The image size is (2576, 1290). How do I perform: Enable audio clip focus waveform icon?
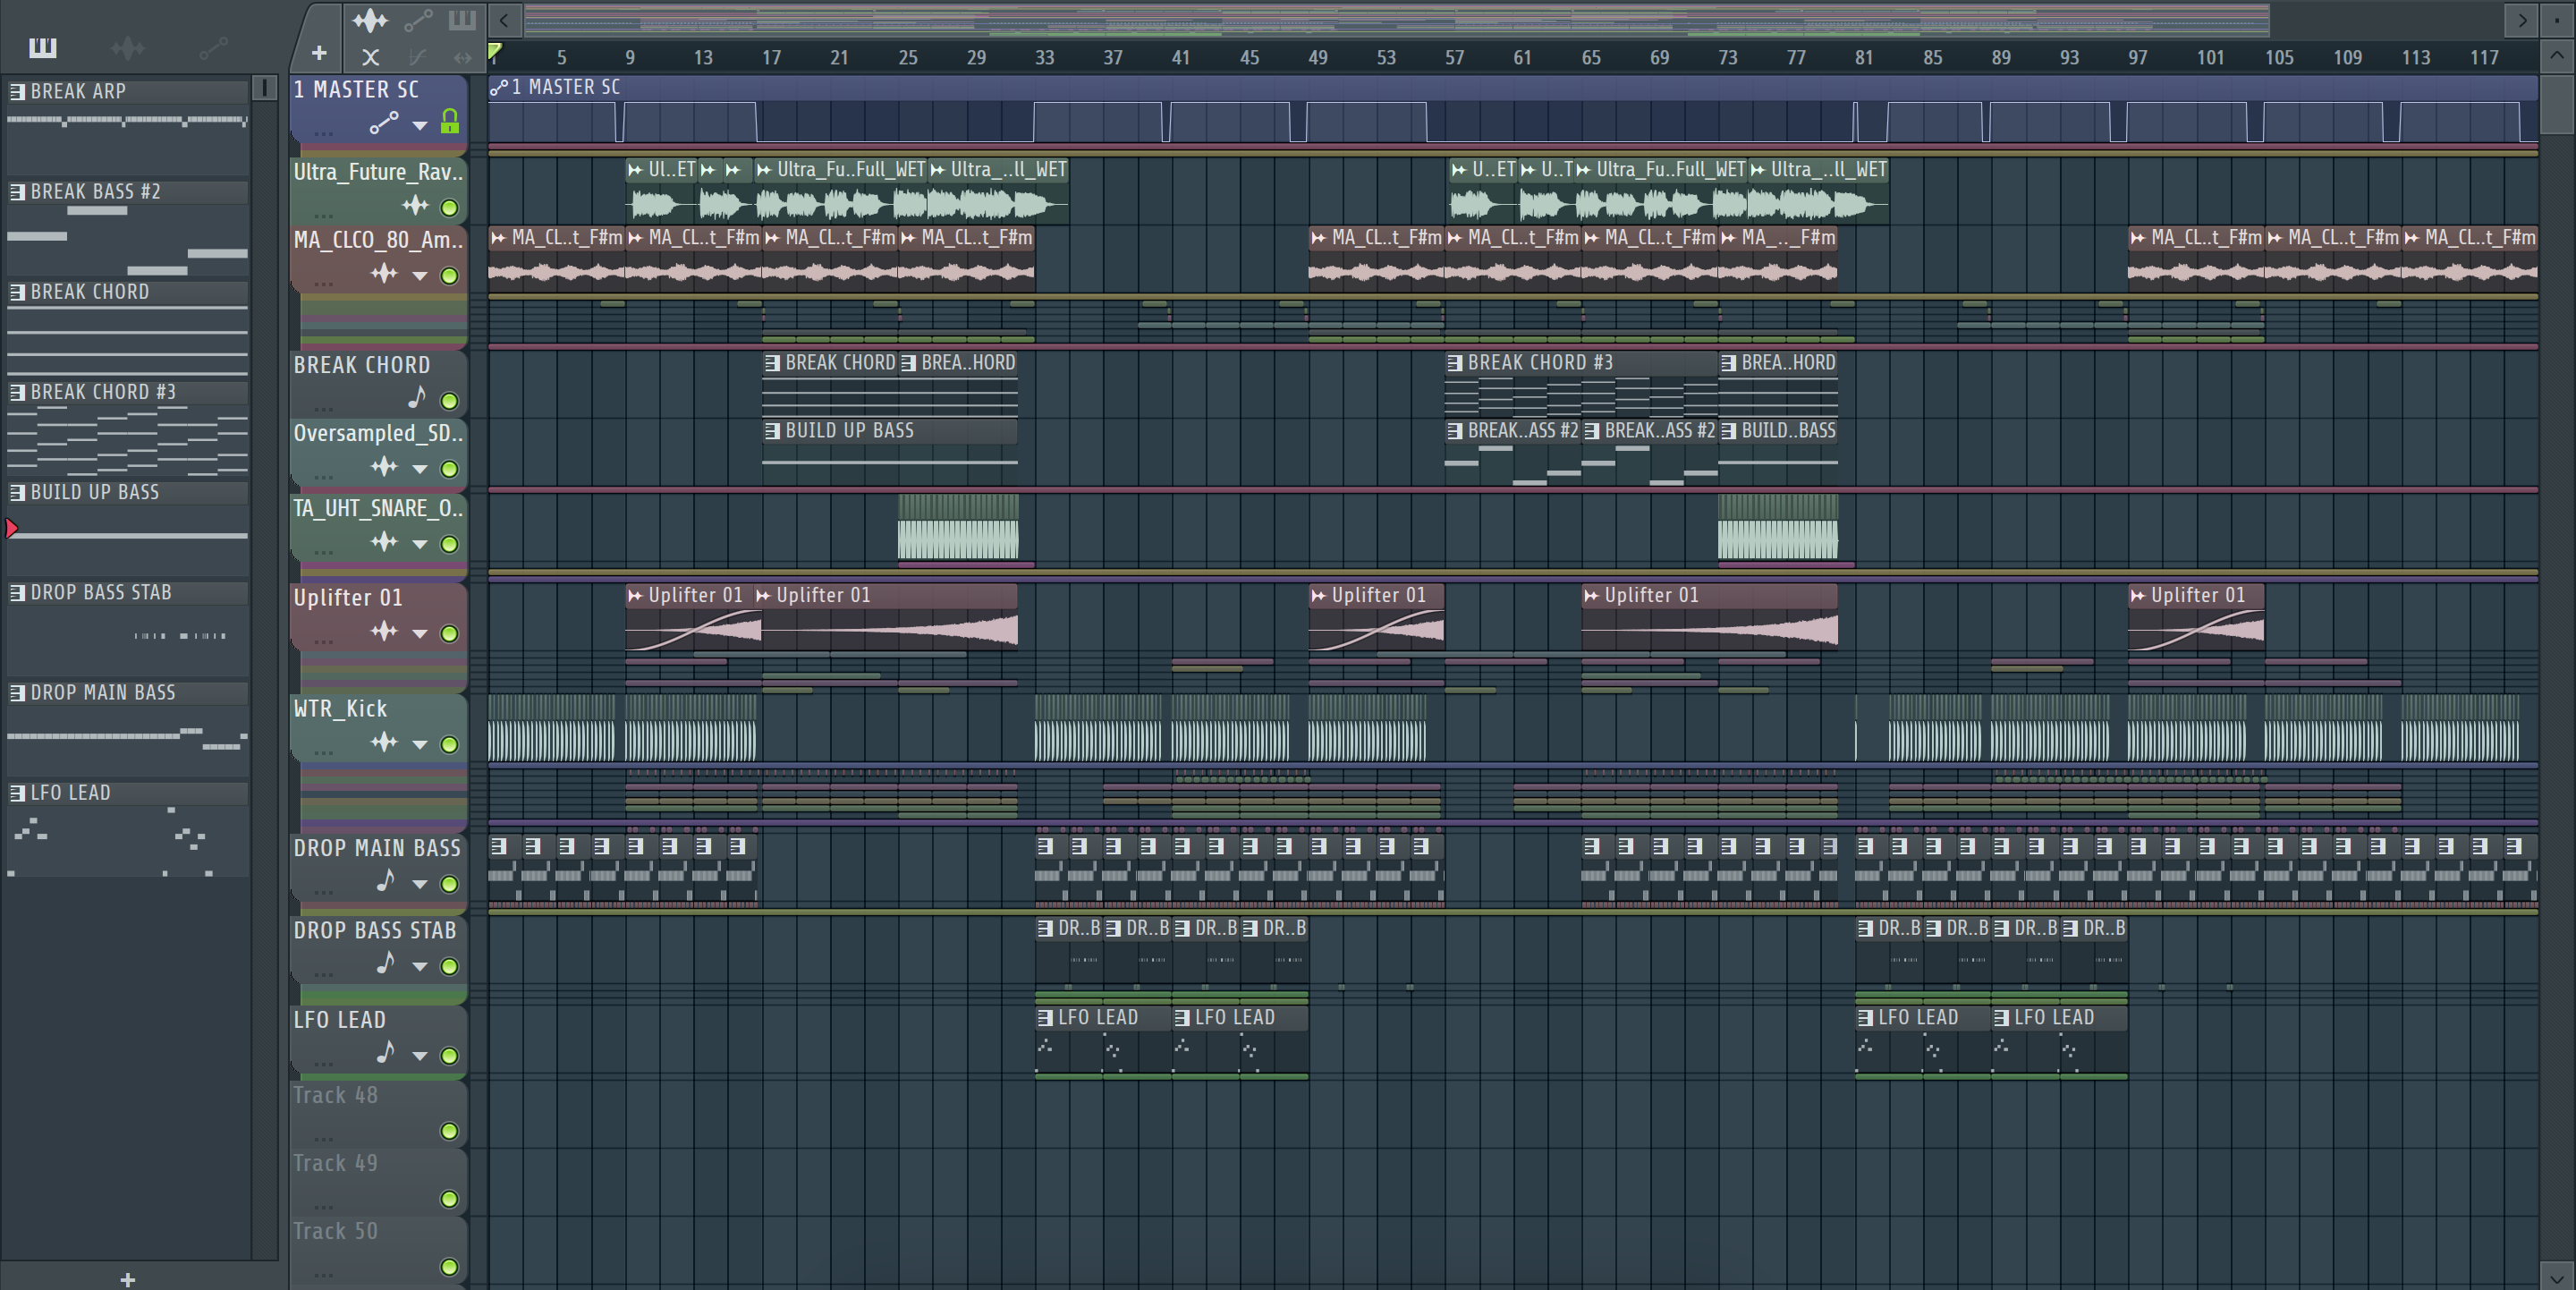(x=369, y=20)
